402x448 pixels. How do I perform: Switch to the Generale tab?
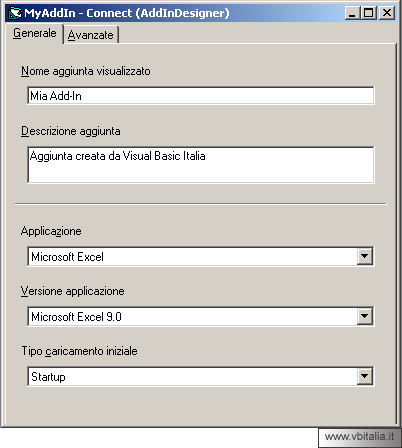click(x=34, y=33)
